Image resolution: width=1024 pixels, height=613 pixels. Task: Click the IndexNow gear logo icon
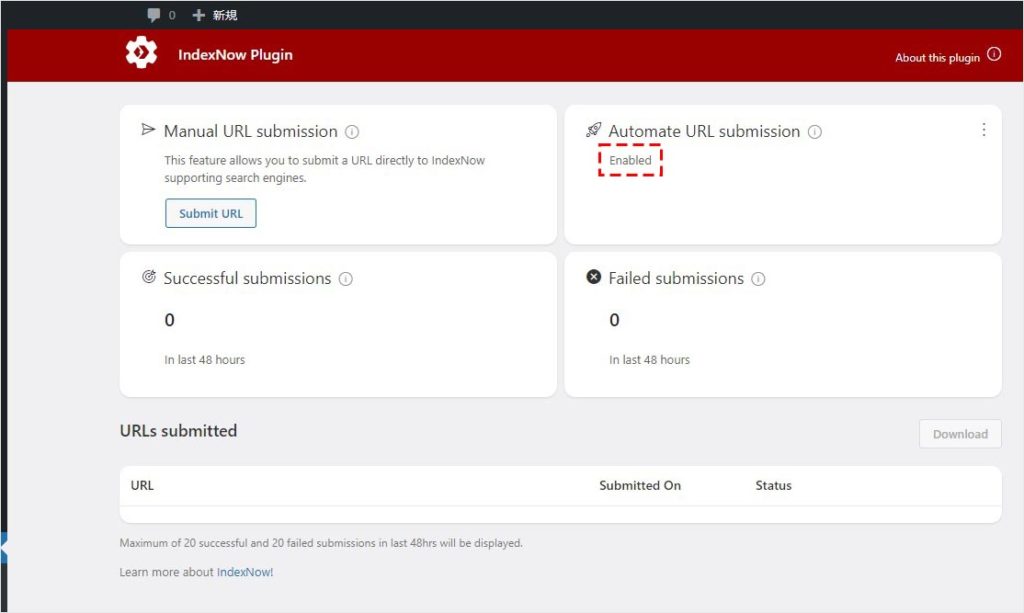tap(141, 54)
